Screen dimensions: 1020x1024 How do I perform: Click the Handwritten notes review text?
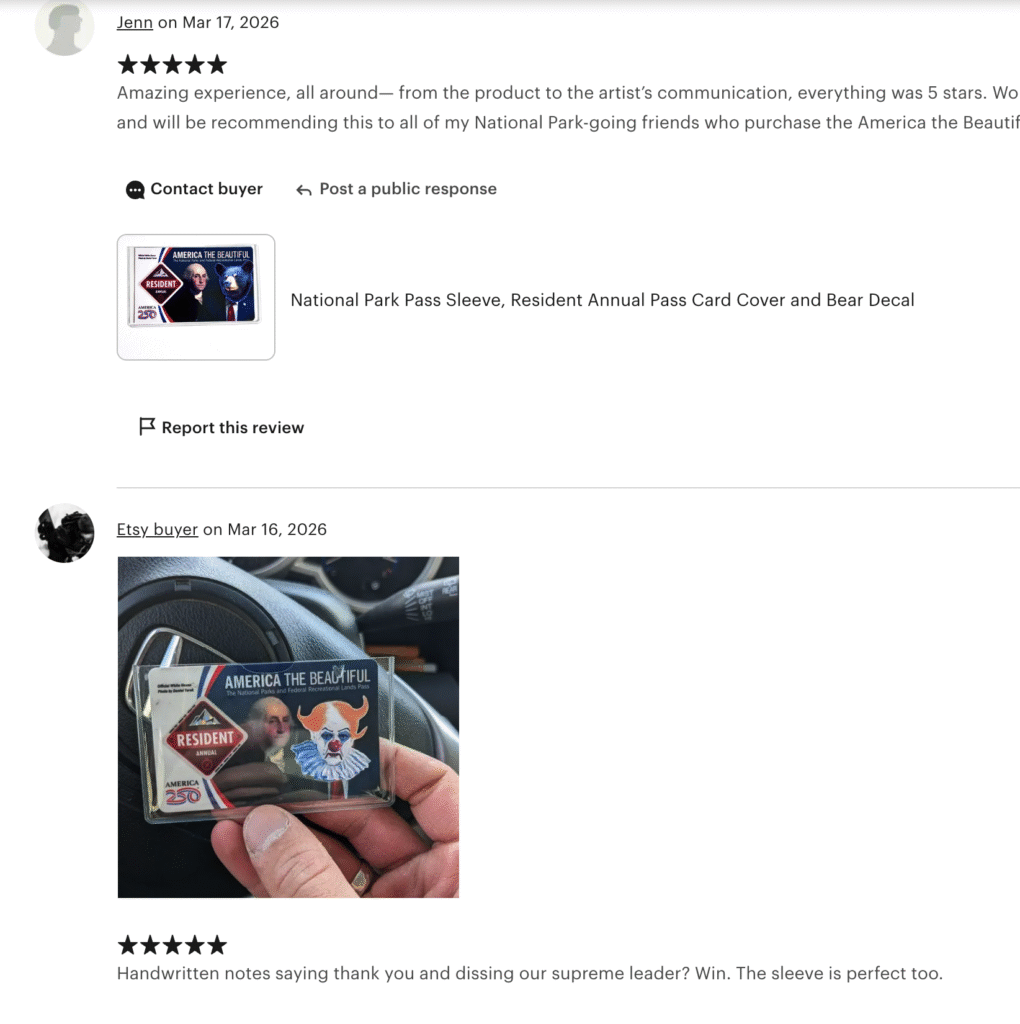tap(530, 973)
